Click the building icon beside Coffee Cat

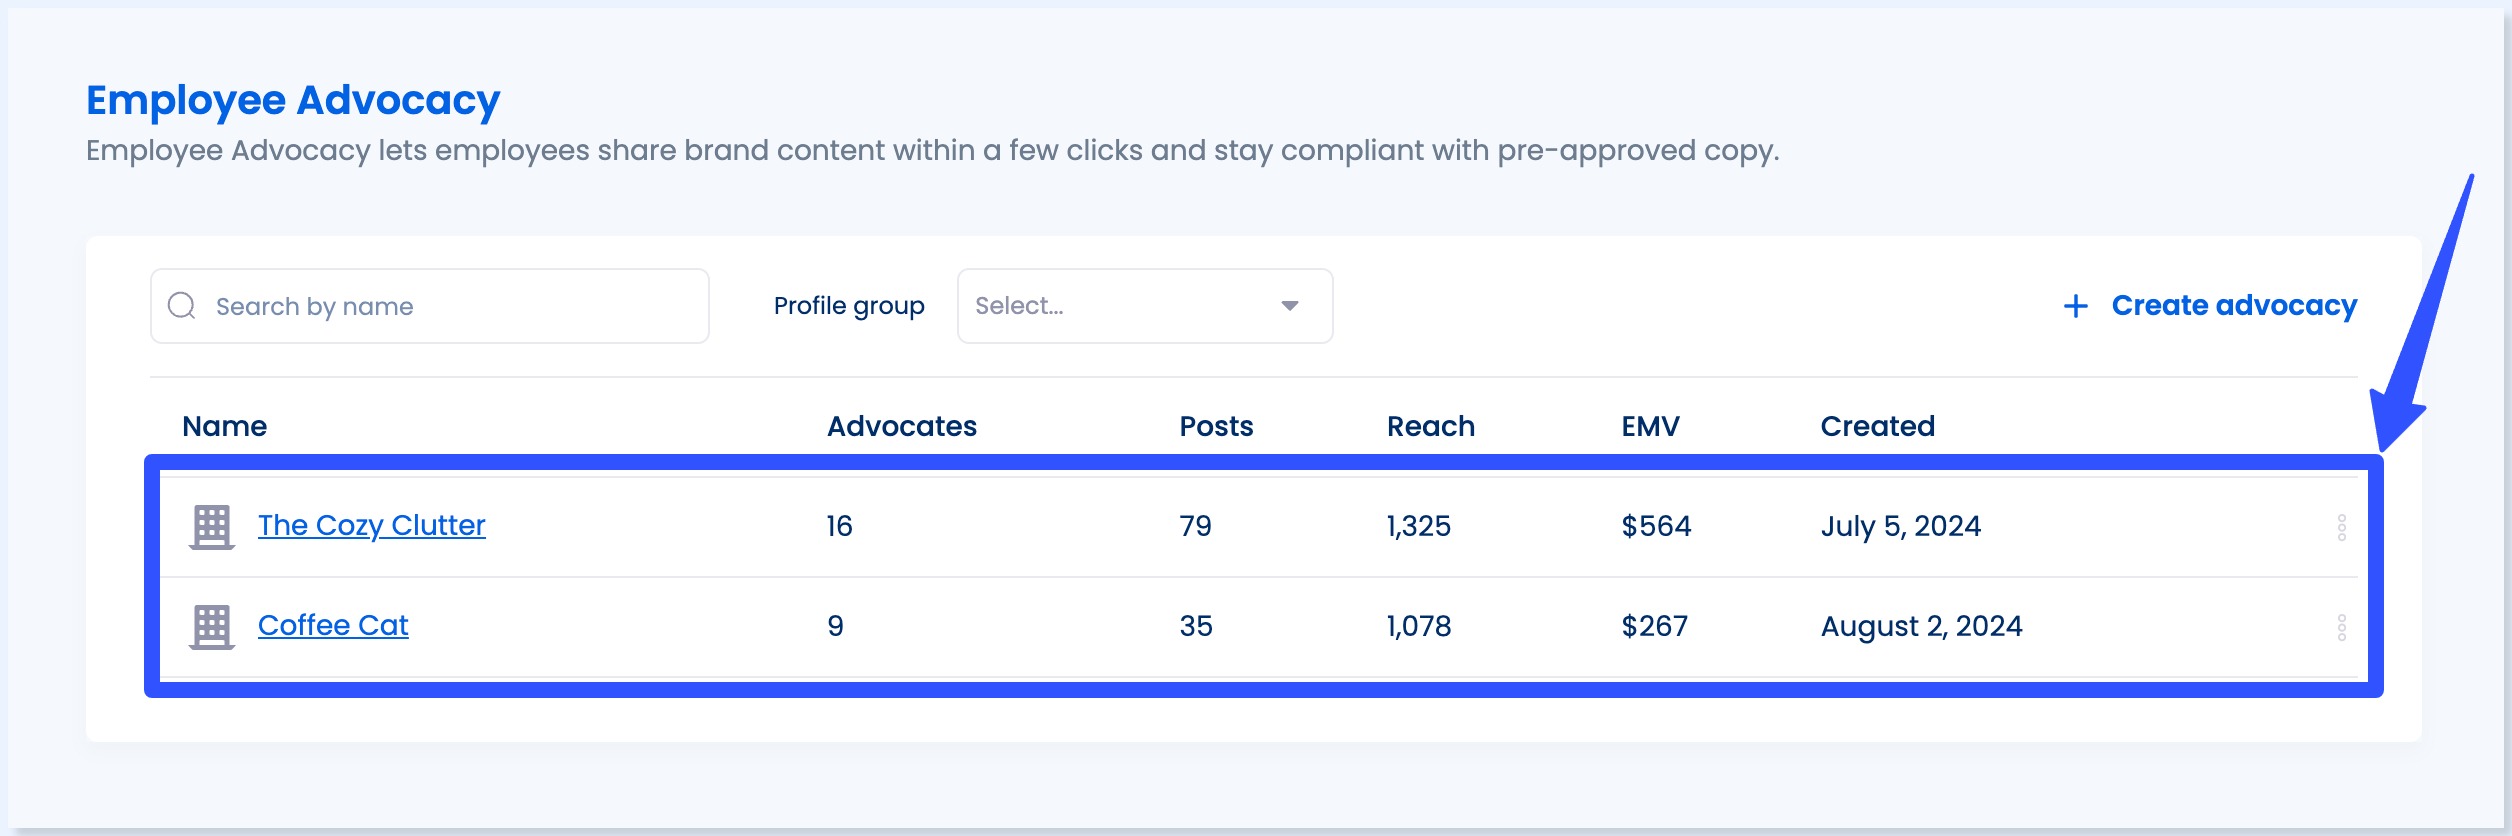click(x=210, y=625)
